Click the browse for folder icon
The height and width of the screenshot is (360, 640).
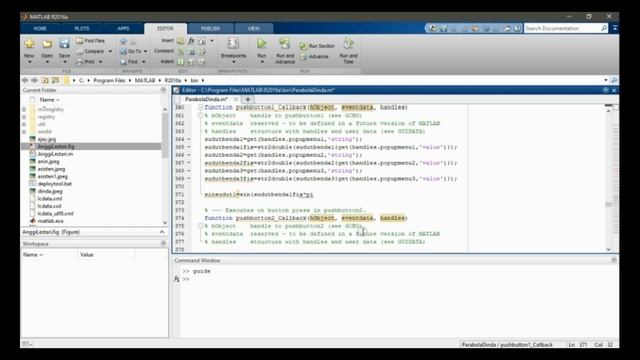(55, 80)
